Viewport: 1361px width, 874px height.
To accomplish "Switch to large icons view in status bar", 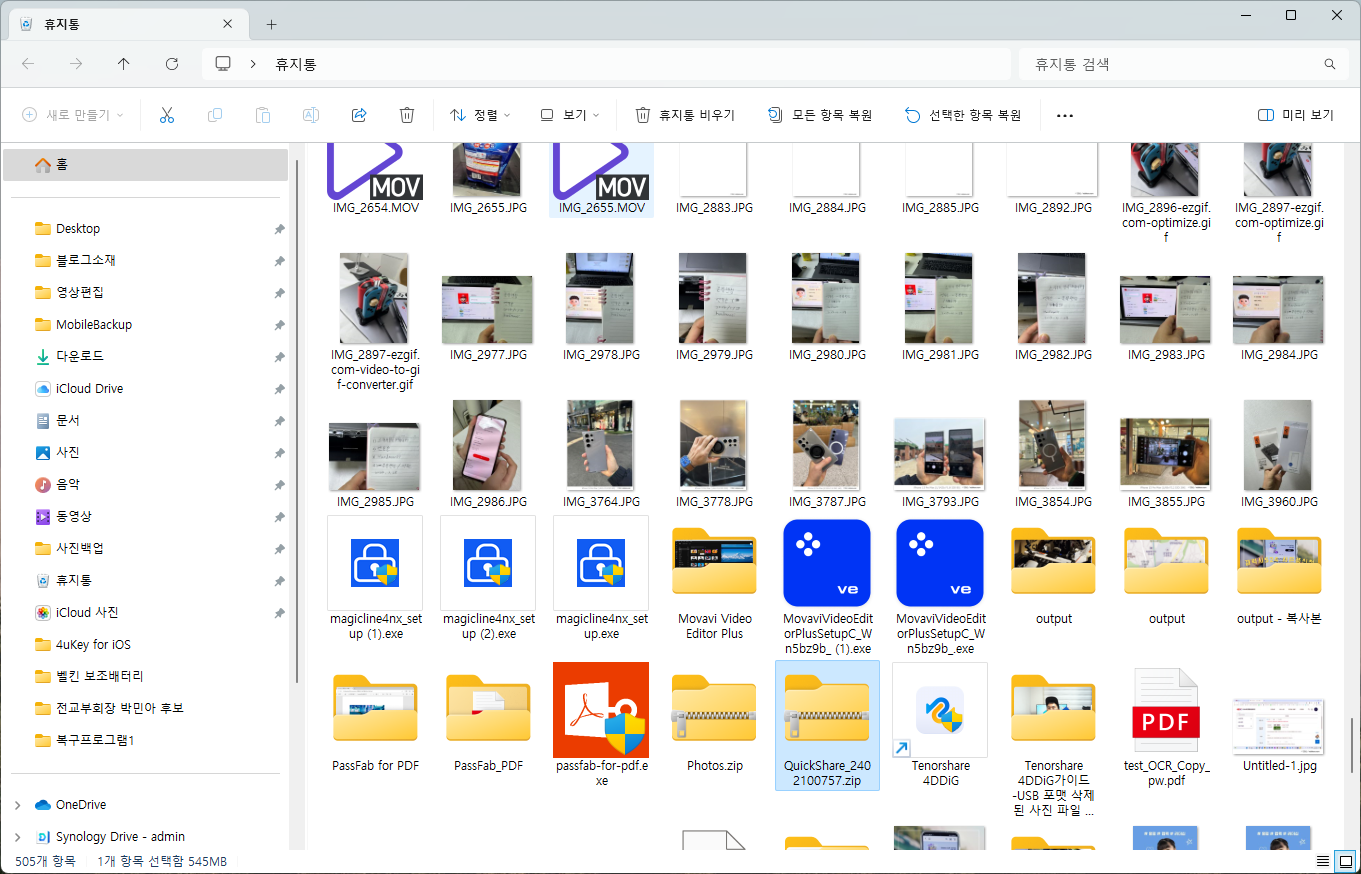I will pos(1346,861).
